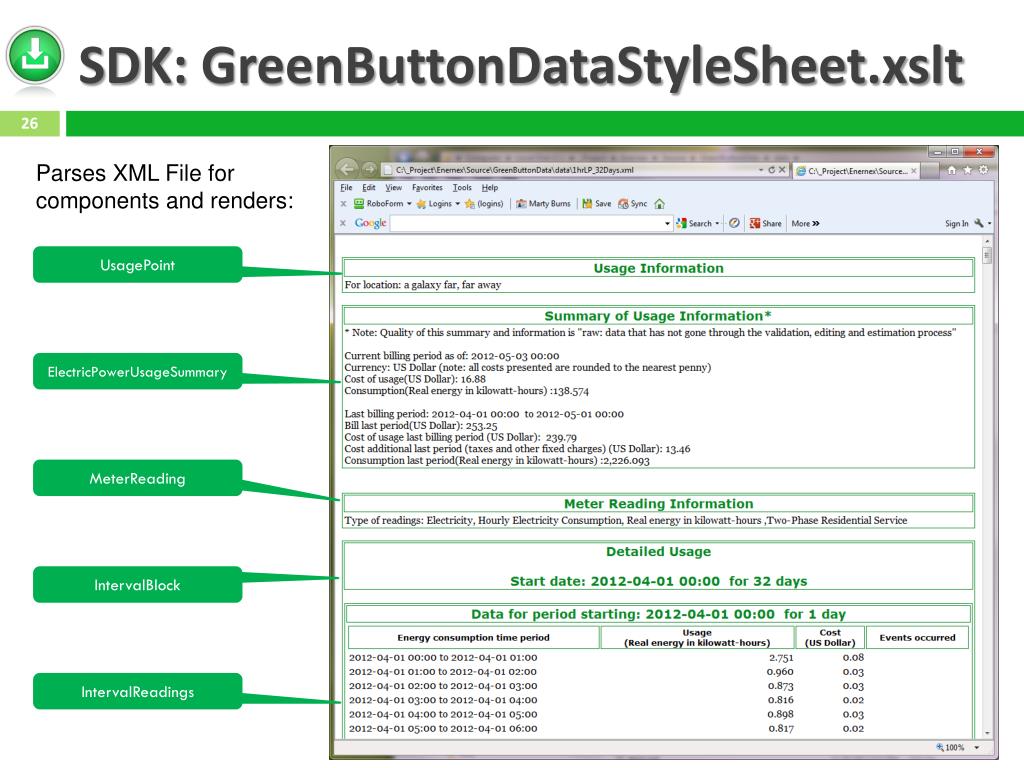Click into the Google toolbar search field
The image size is (1024, 768).
pyautogui.click(x=526, y=223)
